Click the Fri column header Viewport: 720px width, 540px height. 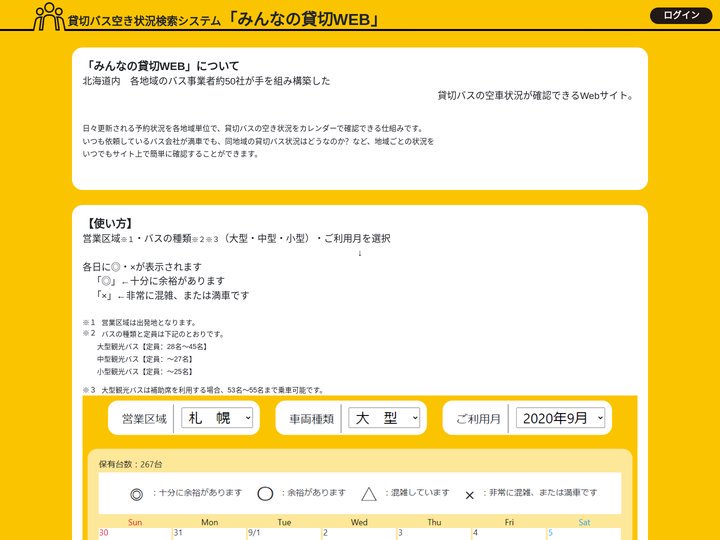point(509,522)
